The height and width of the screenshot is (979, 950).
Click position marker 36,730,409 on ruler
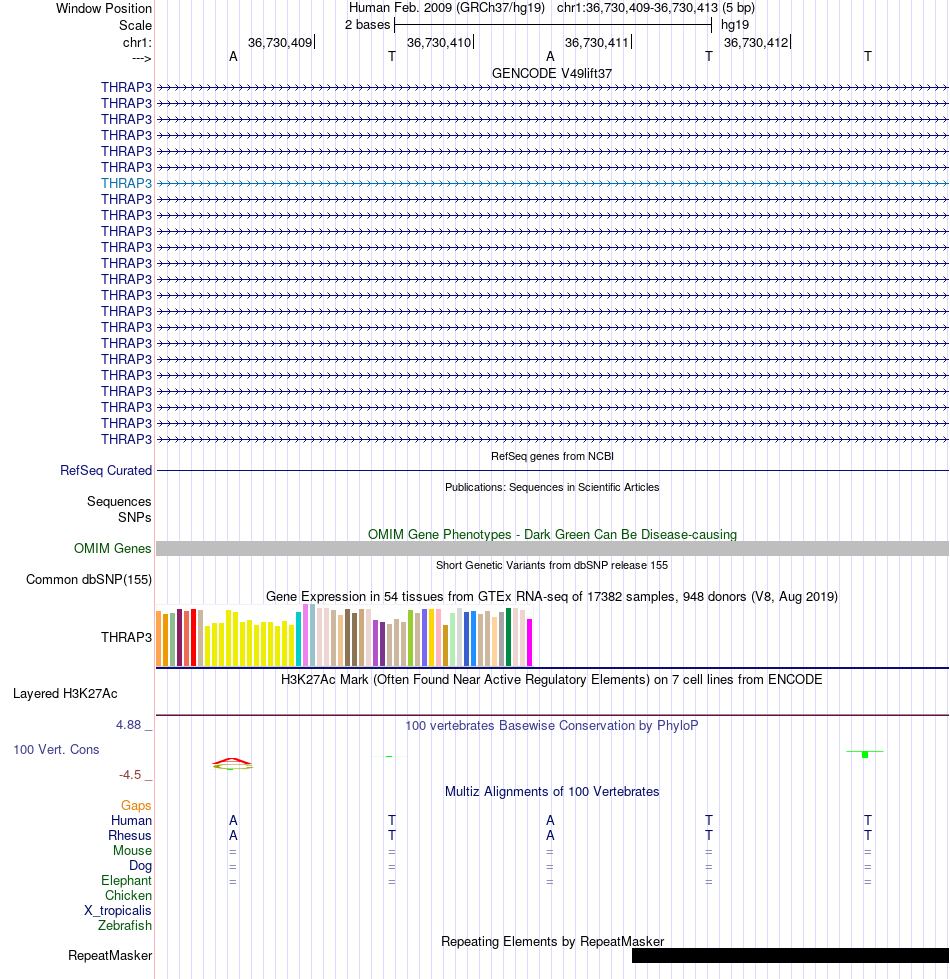[281, 42]
